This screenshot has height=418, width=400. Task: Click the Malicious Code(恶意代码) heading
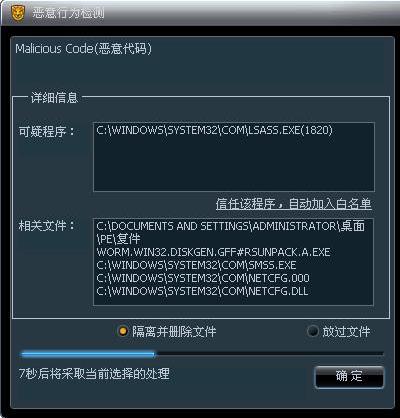83,49
